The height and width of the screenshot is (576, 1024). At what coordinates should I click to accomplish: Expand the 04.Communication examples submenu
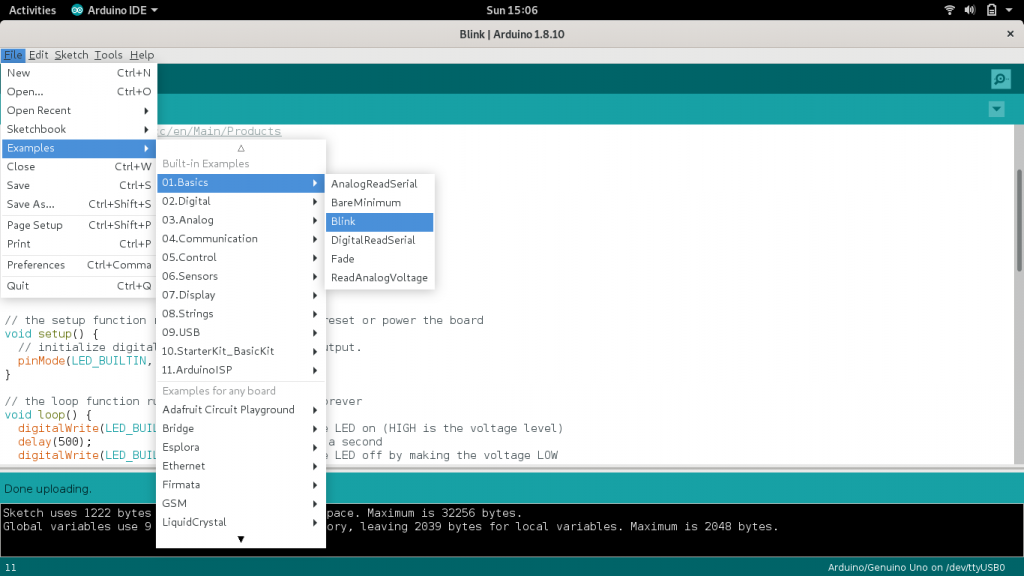[x=240, y=239]
